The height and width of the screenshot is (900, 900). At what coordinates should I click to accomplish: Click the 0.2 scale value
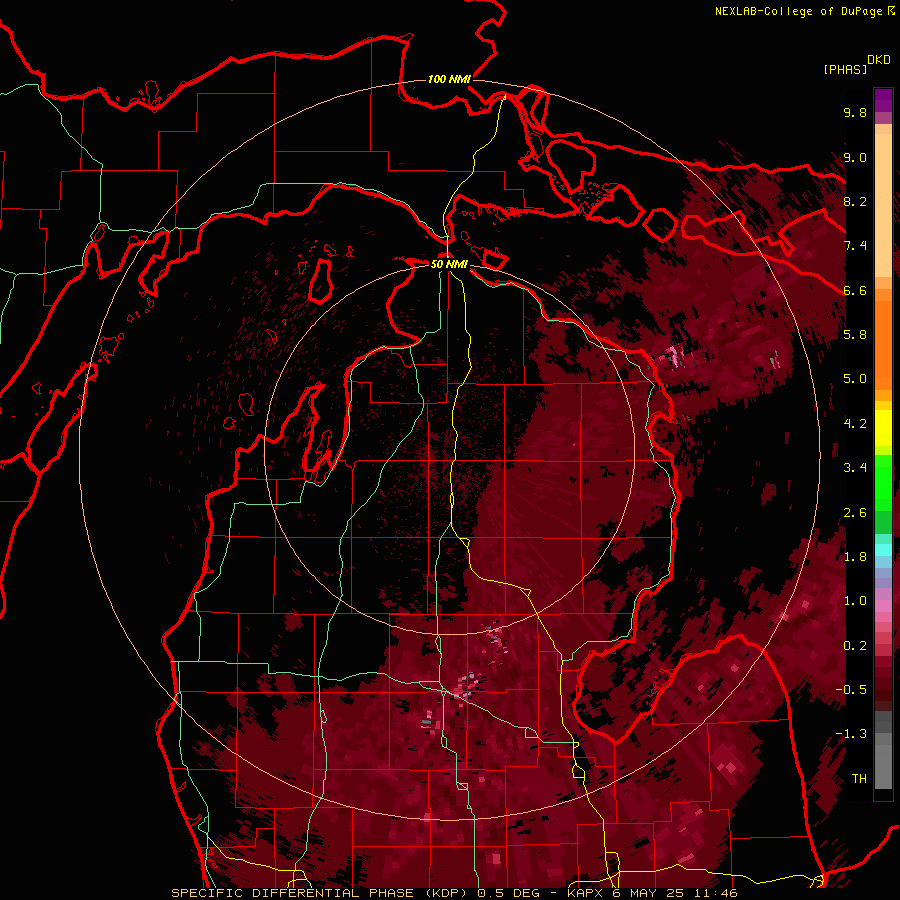coord(855,646)
